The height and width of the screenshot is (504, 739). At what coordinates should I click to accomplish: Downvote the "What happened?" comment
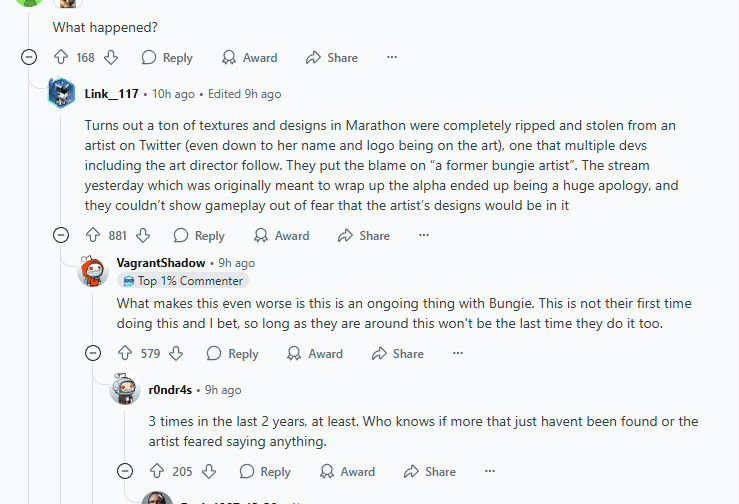coord(111,58)
